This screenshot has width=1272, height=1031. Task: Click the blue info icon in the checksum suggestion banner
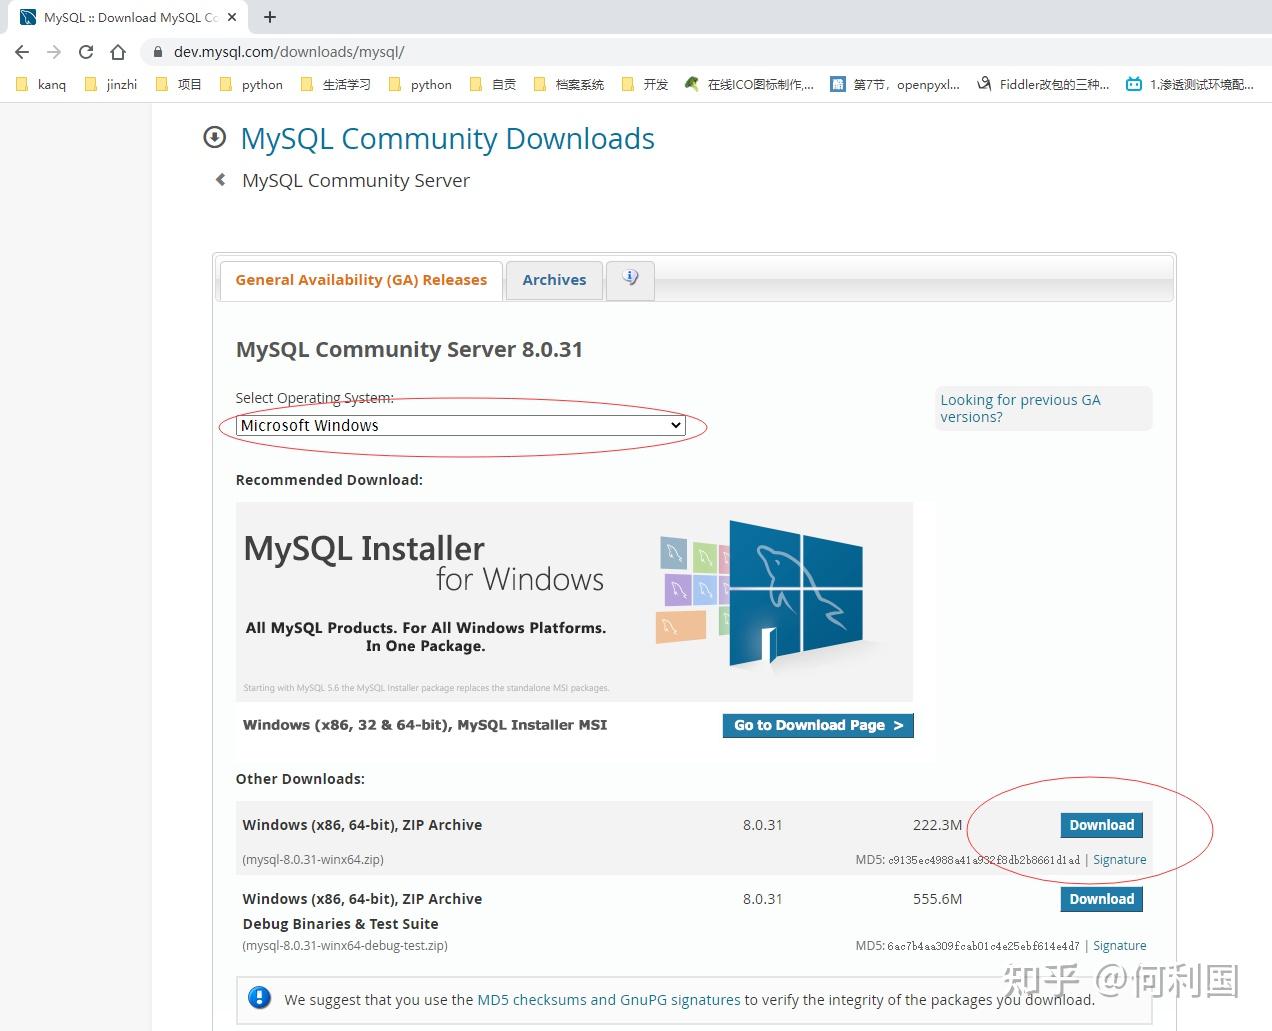coord(260,999)
